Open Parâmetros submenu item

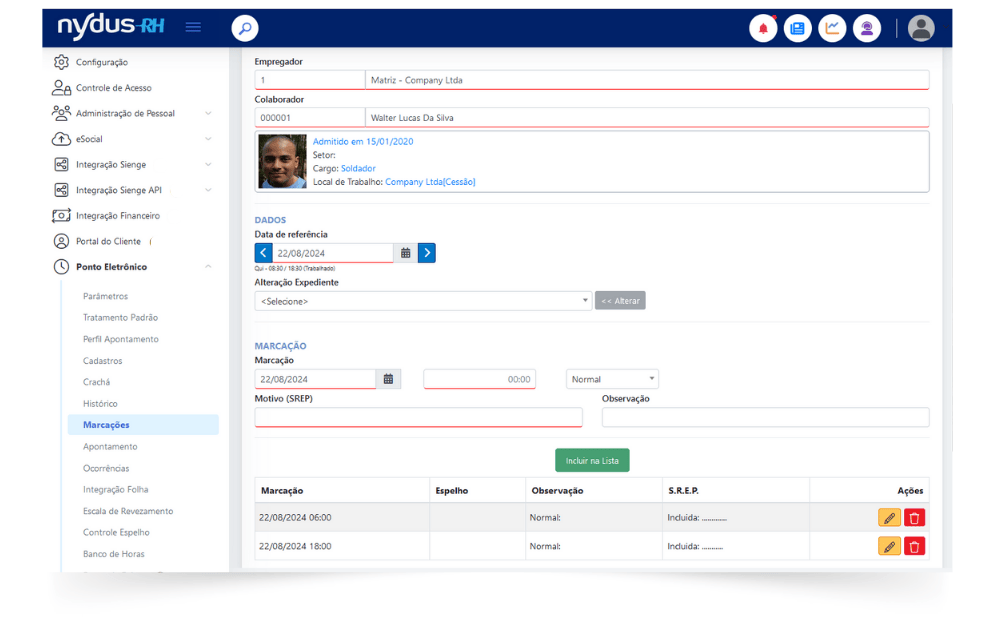point(105,296)
